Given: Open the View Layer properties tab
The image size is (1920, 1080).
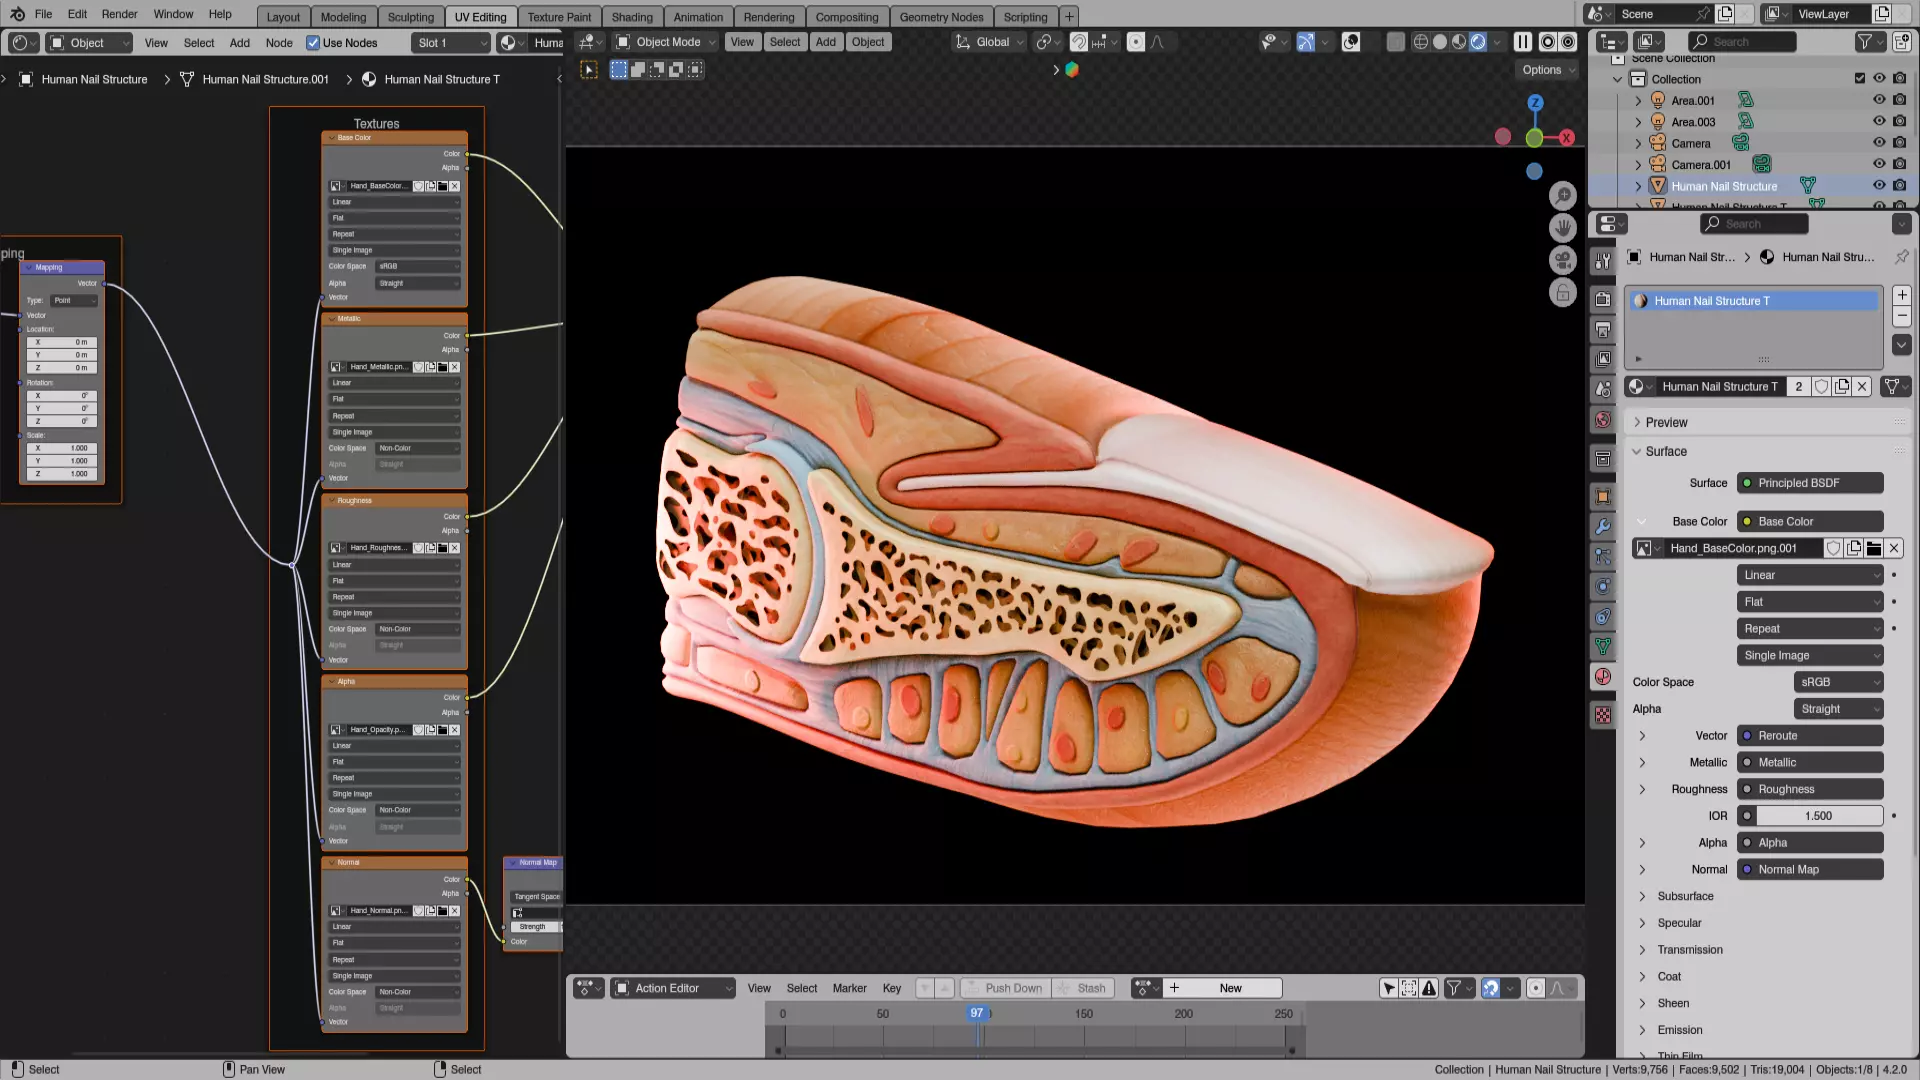Looking at the screenshot, I should click(x=1603, y=359).
